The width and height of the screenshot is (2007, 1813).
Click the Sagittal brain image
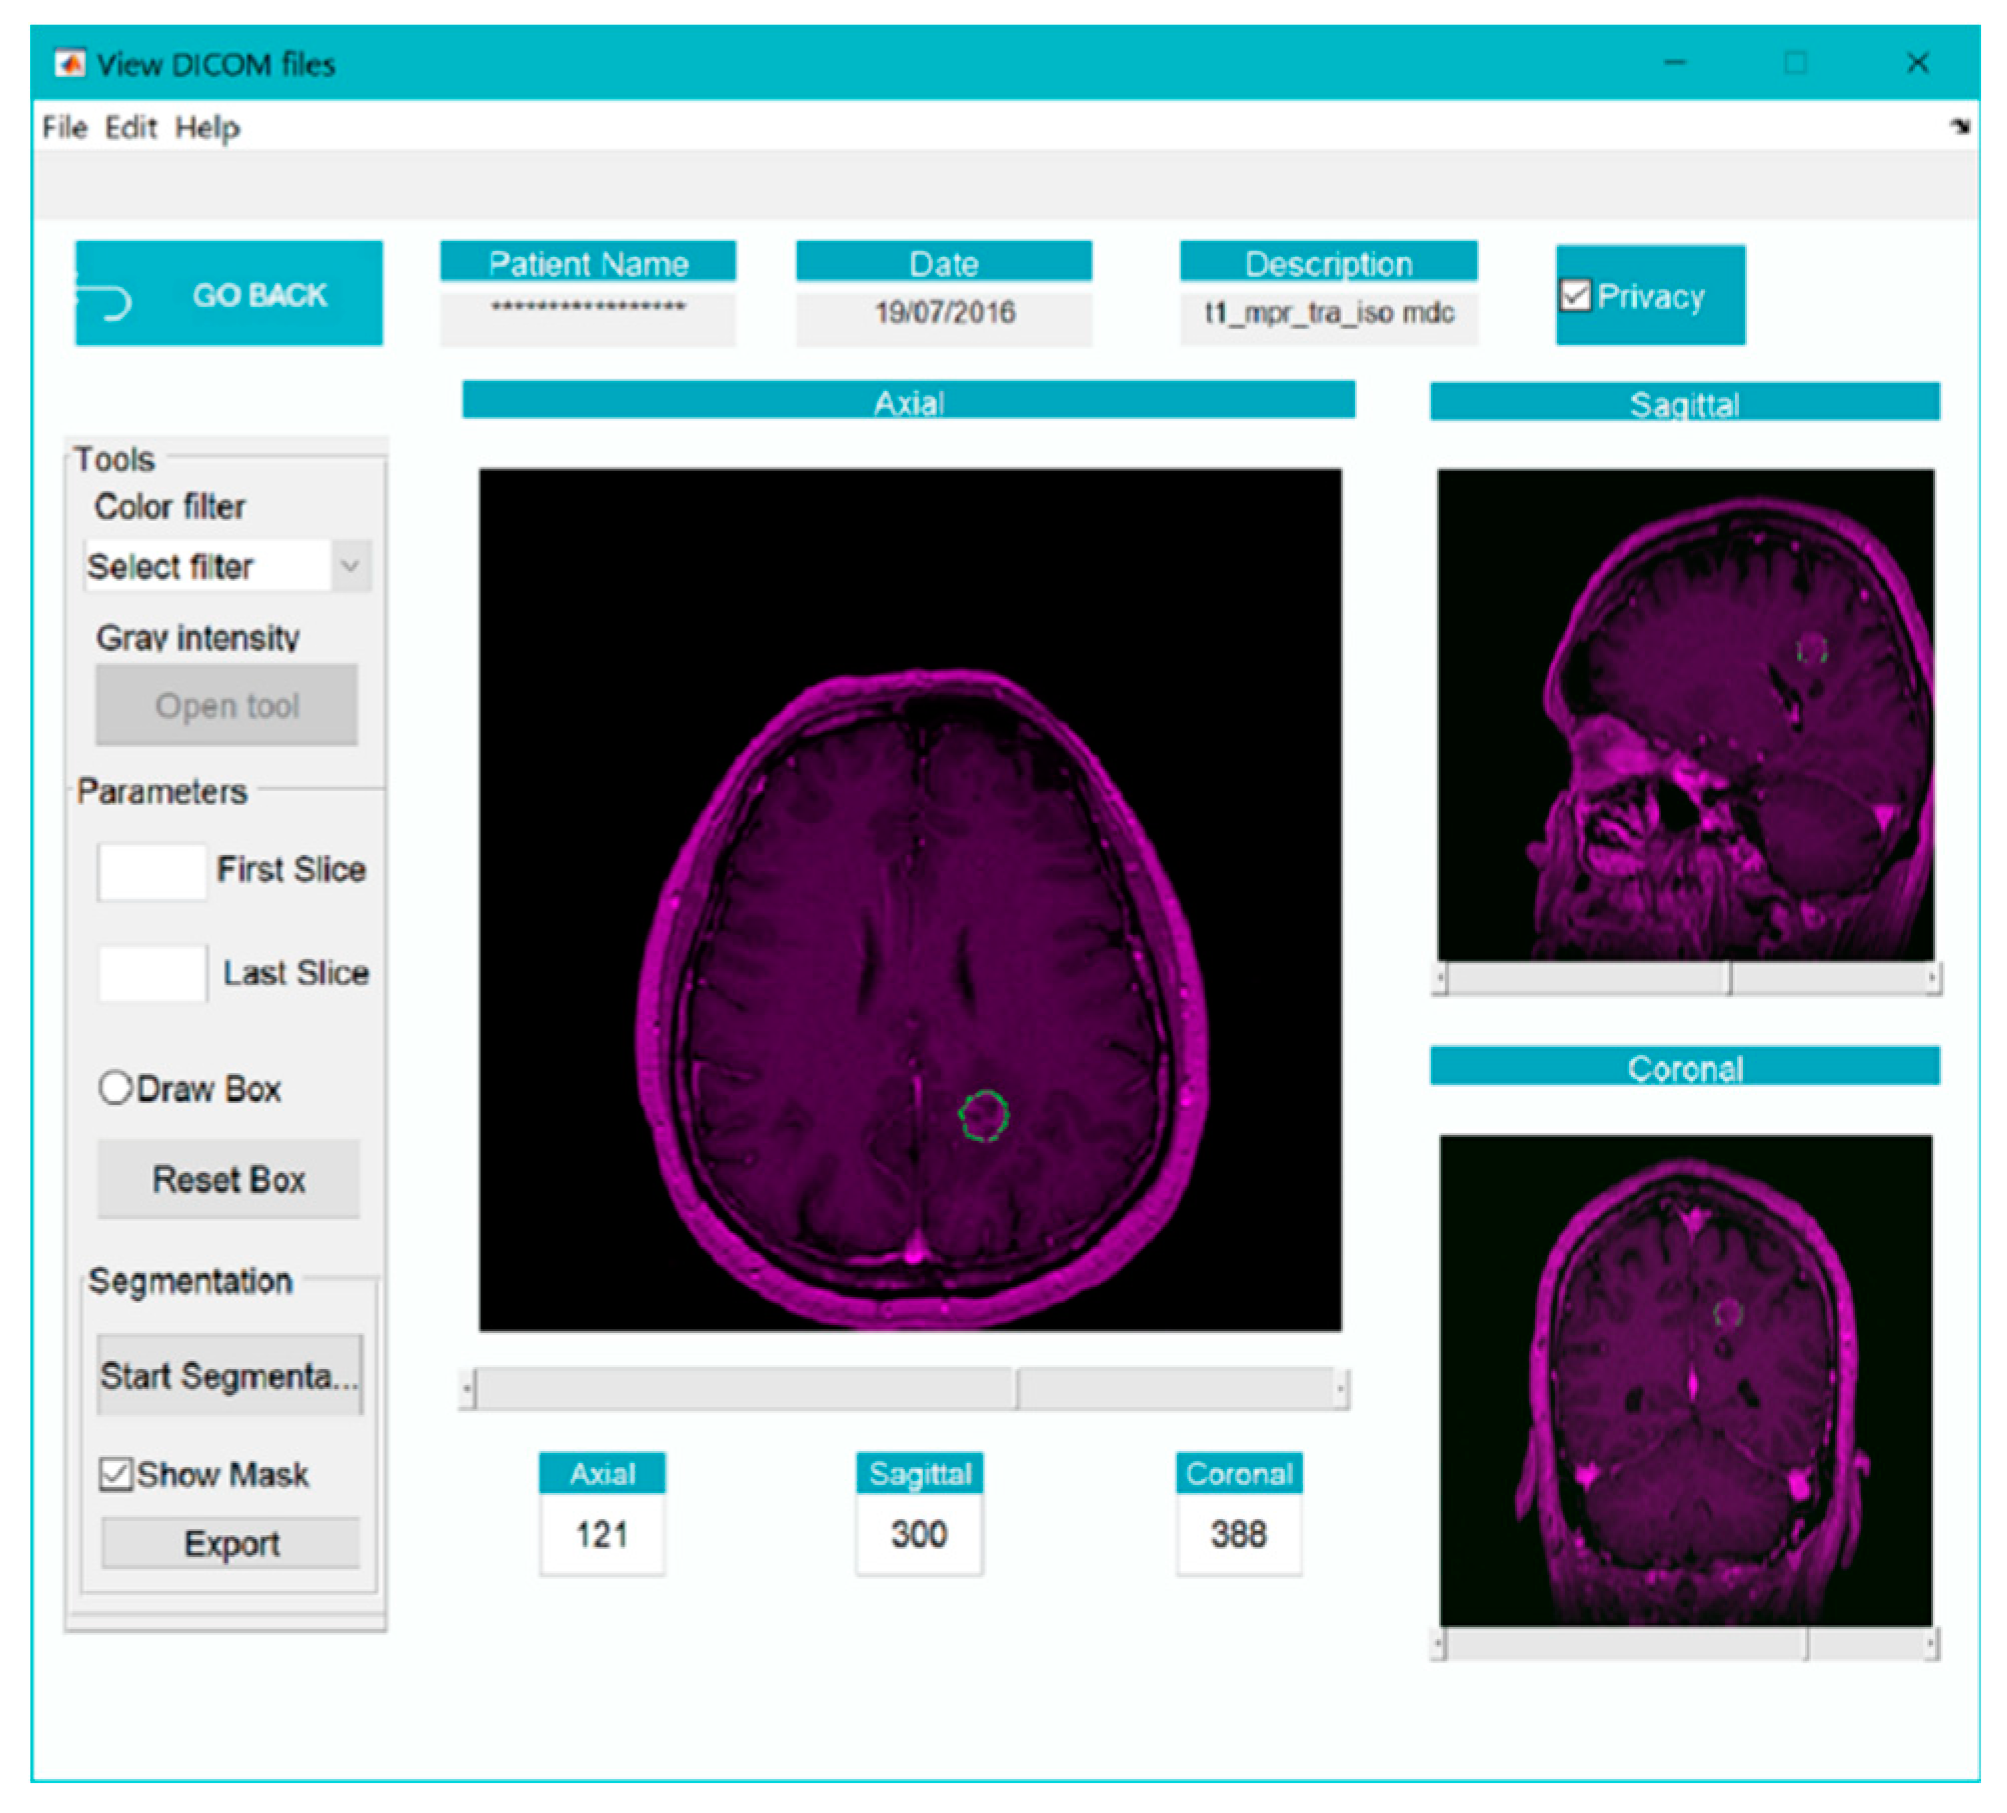point(1686,714)
